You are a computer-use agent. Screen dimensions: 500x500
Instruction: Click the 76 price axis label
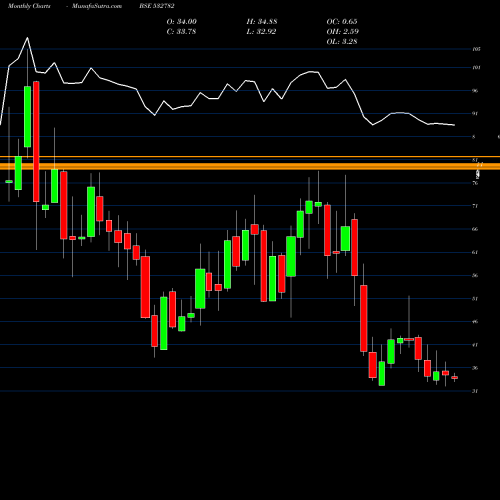pyautogui.click(x=475, y=183)
